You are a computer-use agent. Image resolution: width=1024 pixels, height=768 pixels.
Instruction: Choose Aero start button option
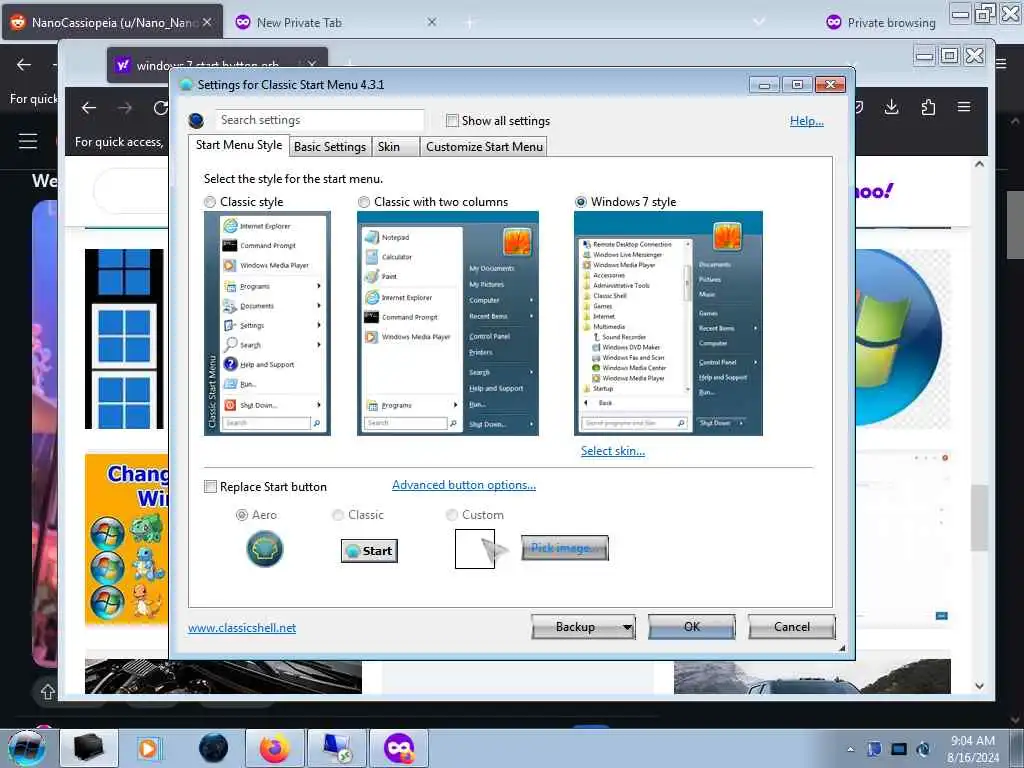(x=242, y=515)
